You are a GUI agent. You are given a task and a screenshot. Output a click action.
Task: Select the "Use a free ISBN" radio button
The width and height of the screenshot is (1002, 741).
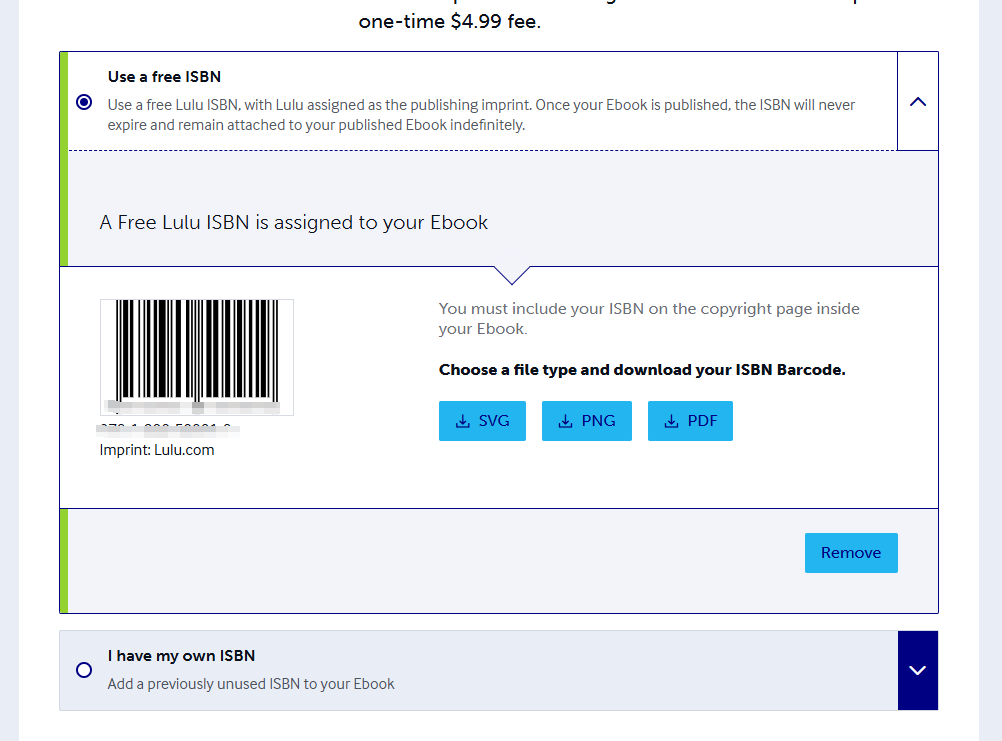(84, 102)
